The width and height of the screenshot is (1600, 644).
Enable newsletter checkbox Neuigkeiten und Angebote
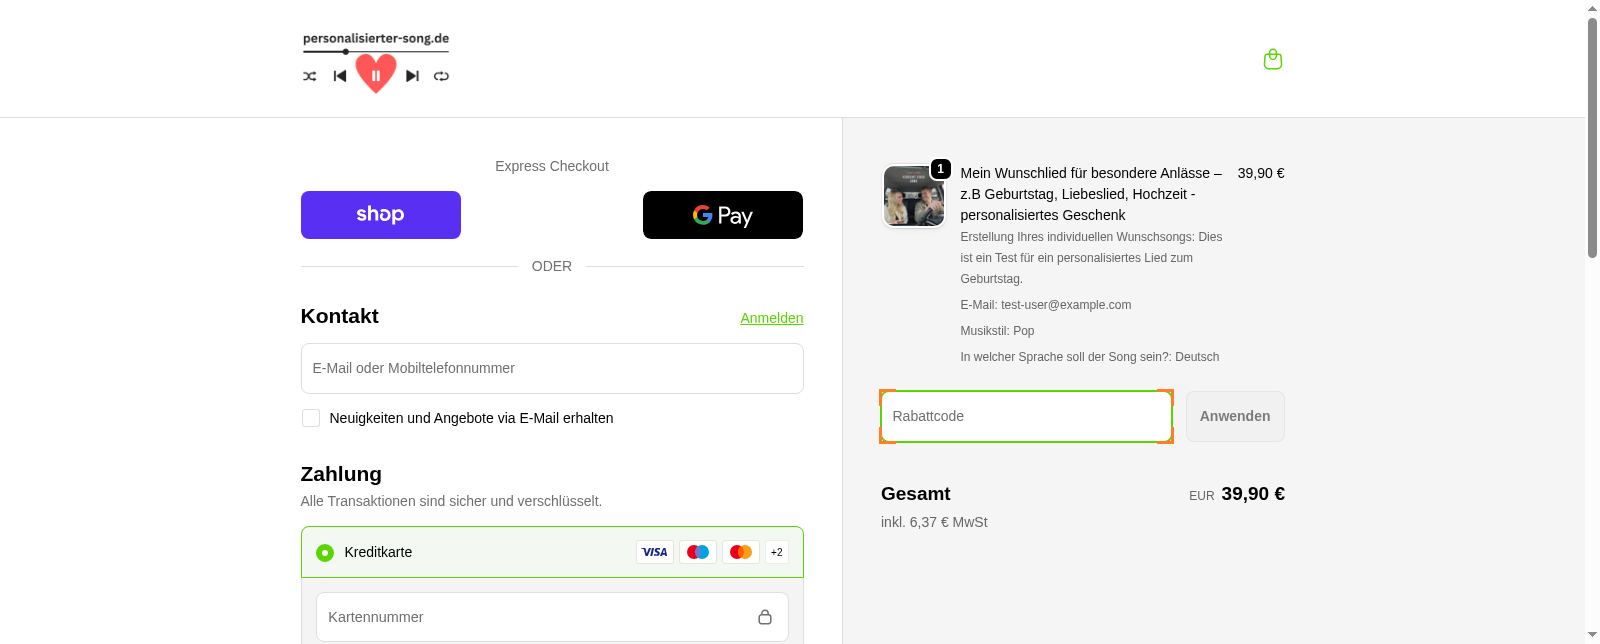click(x=311, y=418)
